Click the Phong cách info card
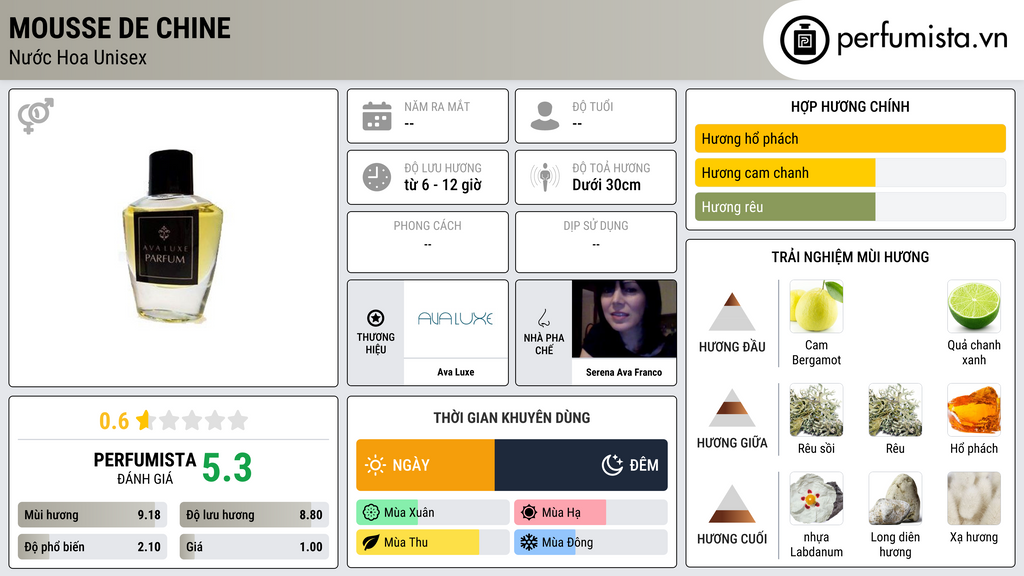 click(428, 242)
